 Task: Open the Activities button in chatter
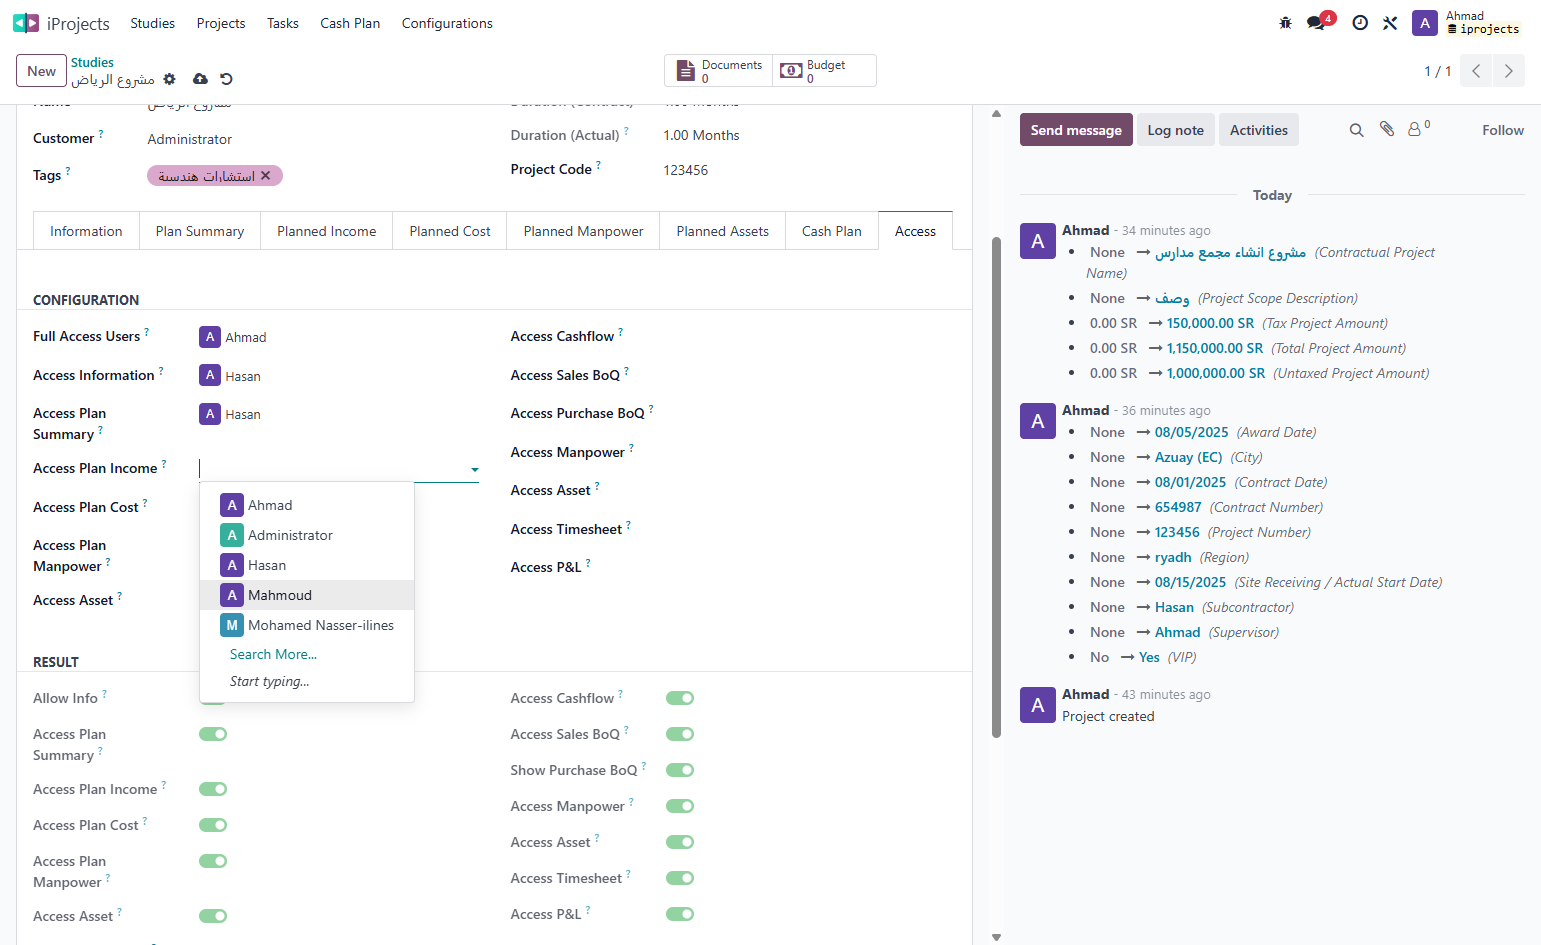point(1259,130)
